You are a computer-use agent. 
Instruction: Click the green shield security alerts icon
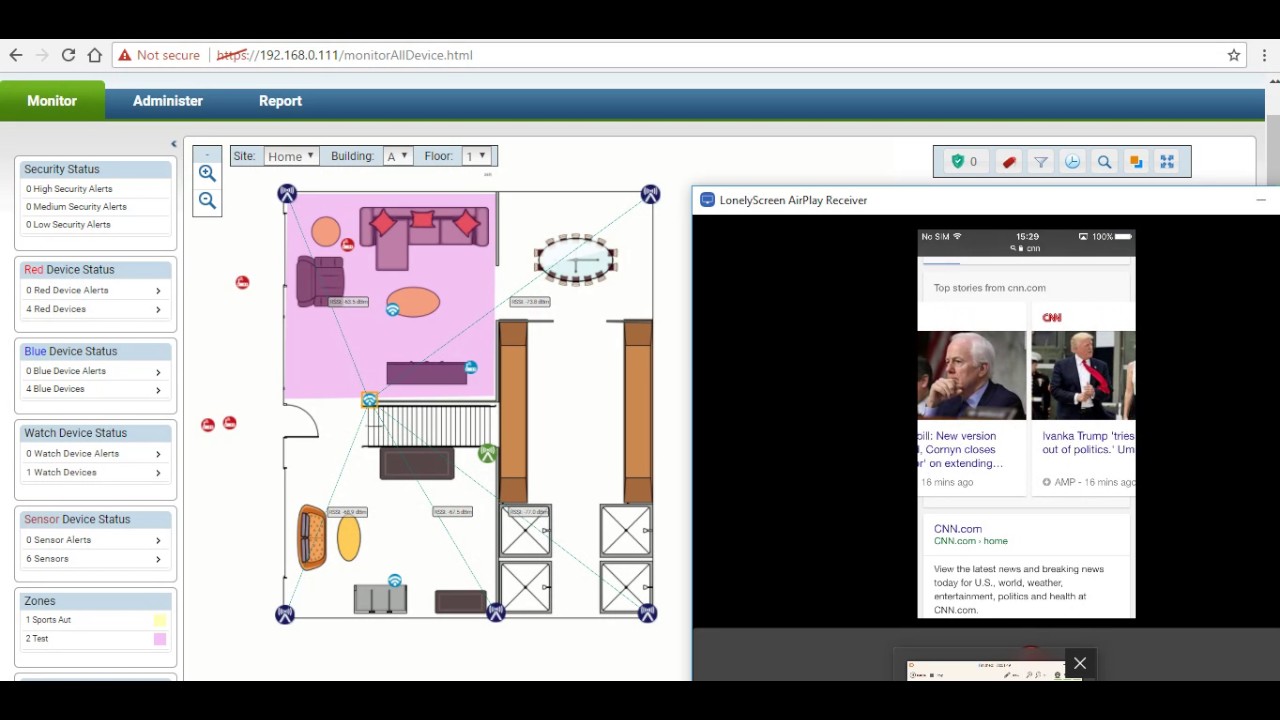(958, 161)
